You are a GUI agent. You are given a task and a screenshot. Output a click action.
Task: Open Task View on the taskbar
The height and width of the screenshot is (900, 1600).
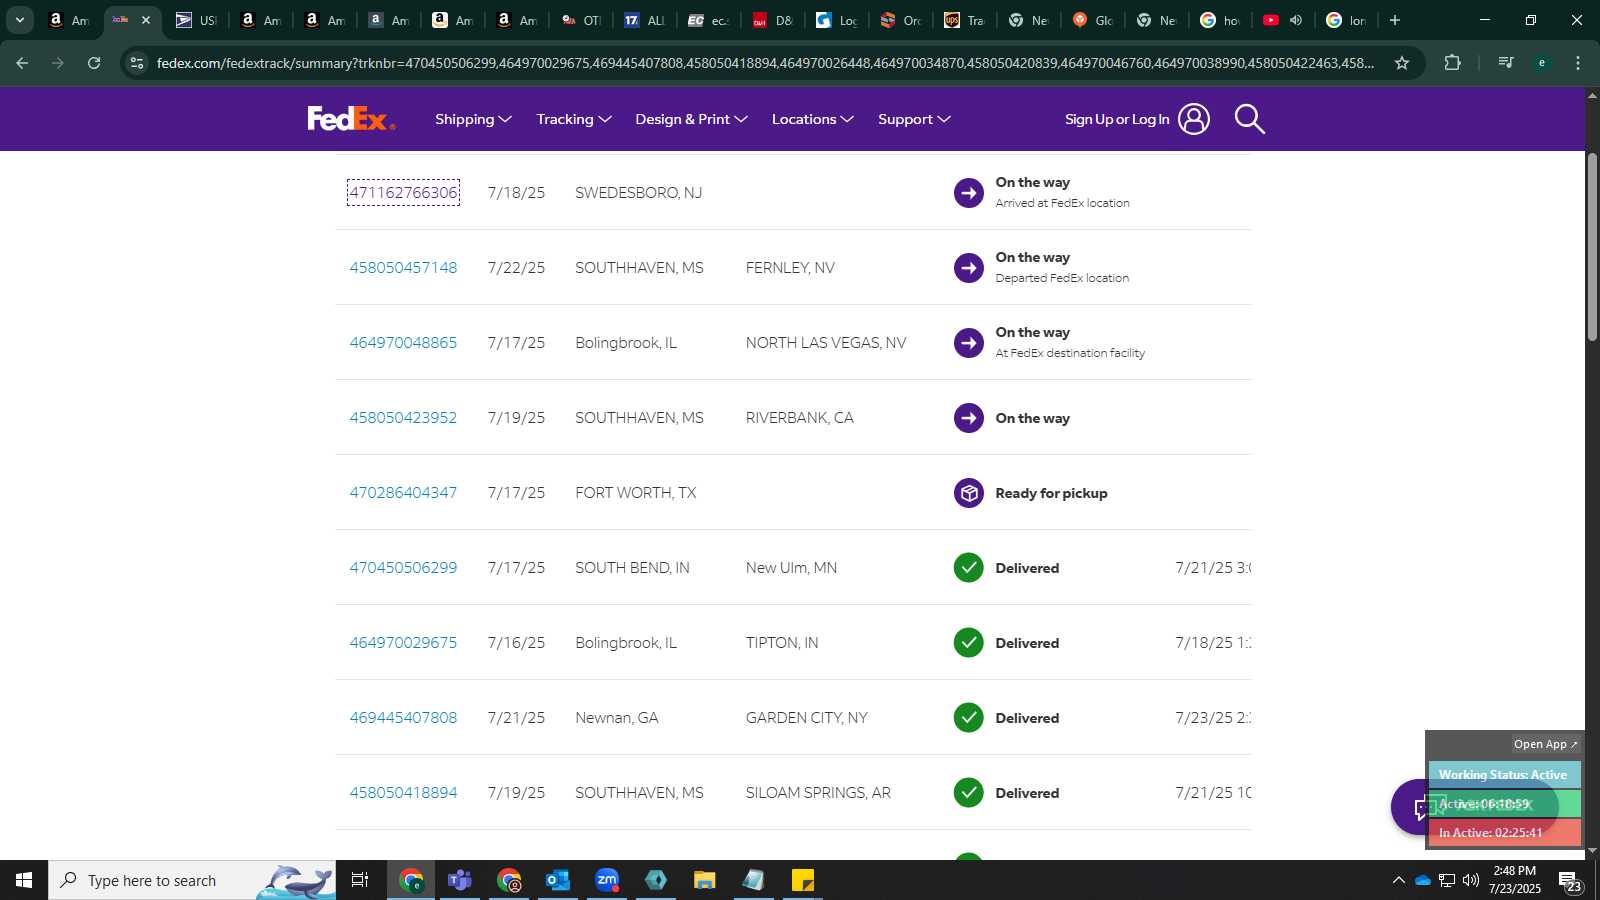[360, 880]
